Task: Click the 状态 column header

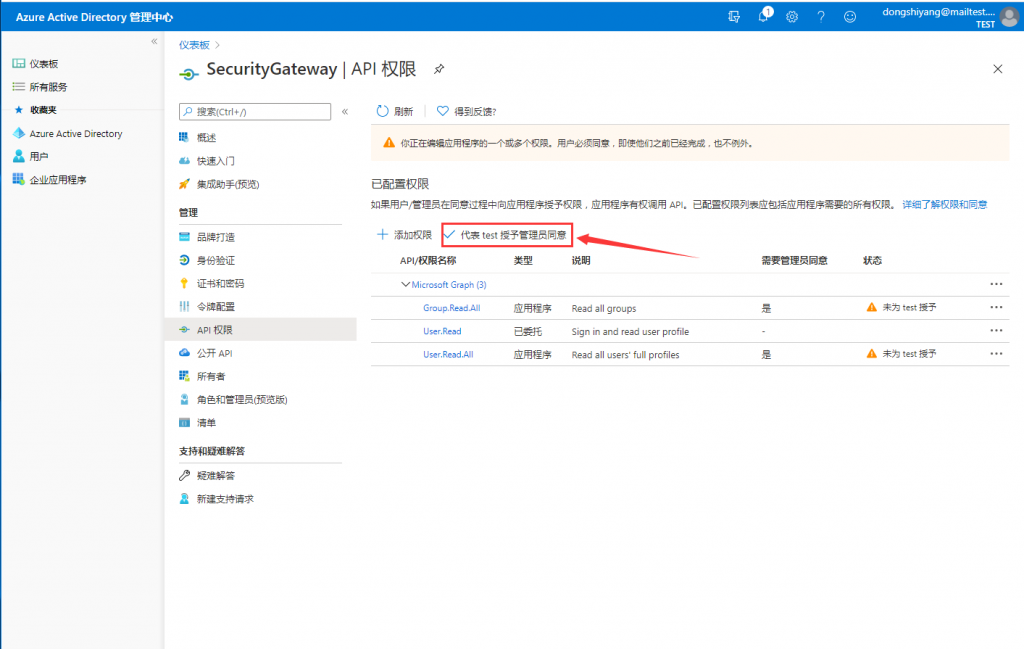Action: point(872,261)
